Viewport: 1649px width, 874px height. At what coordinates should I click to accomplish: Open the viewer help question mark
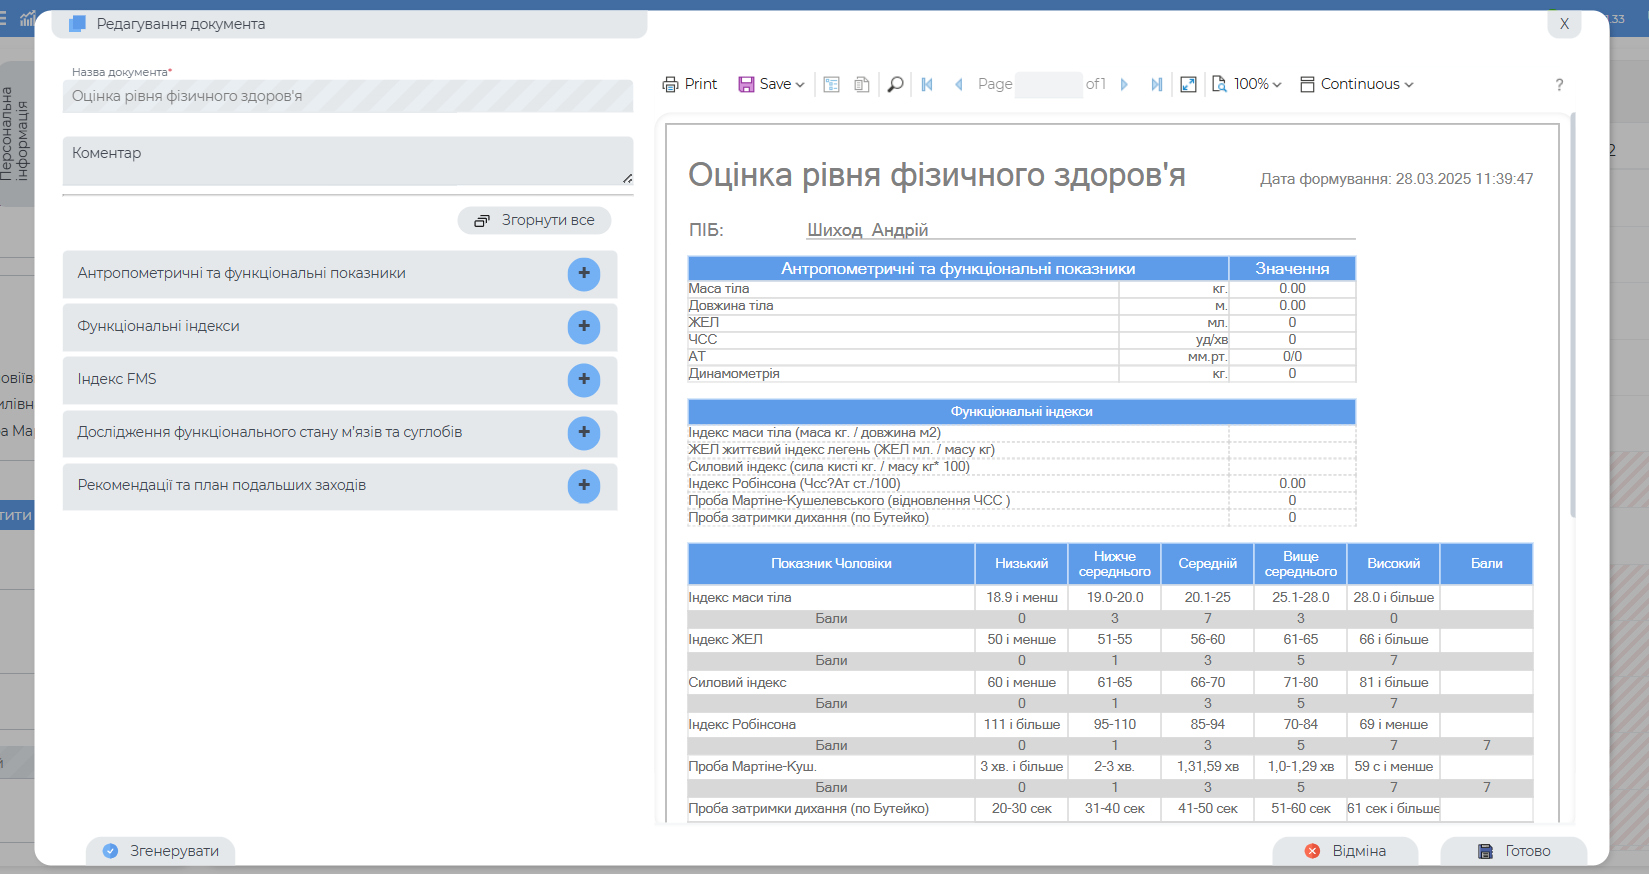pyautogui.click(x=1559, y=85)
